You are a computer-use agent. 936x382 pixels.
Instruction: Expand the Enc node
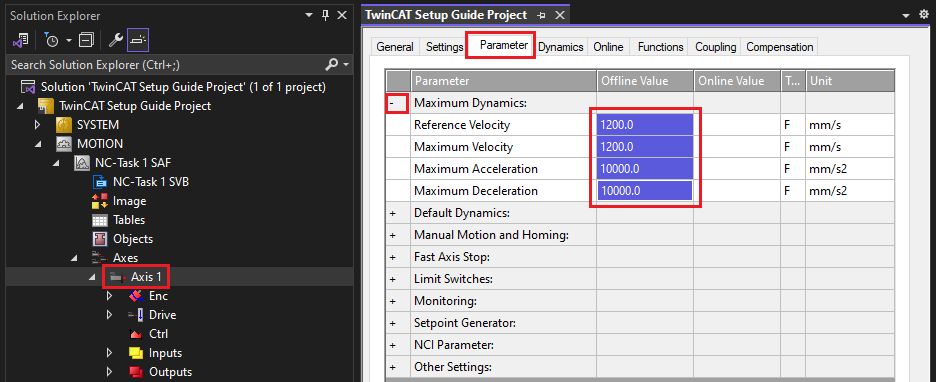pos(109,296)
